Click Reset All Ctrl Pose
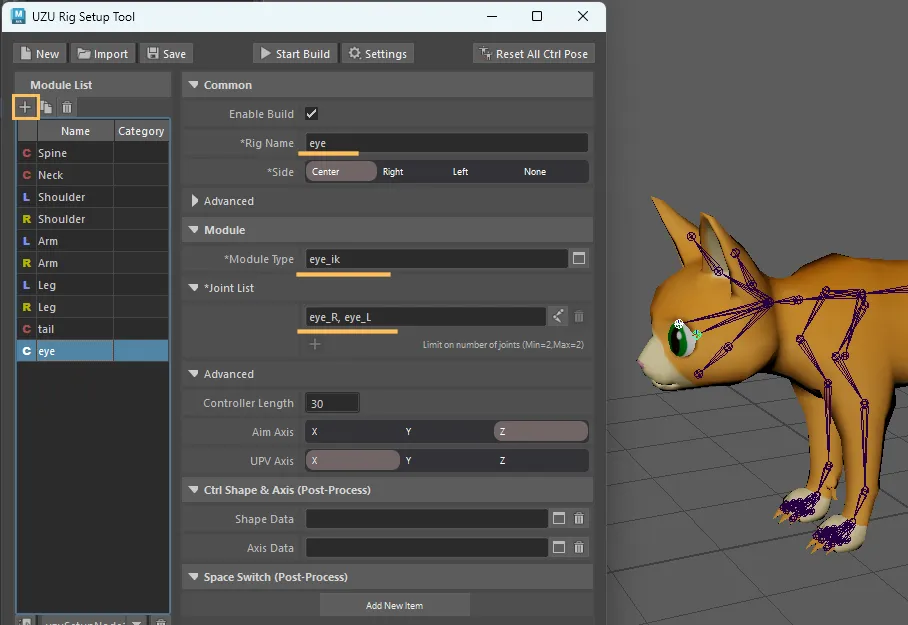Image resolution: width=908 pixels, height=625 pixels. tap(534, 53)
